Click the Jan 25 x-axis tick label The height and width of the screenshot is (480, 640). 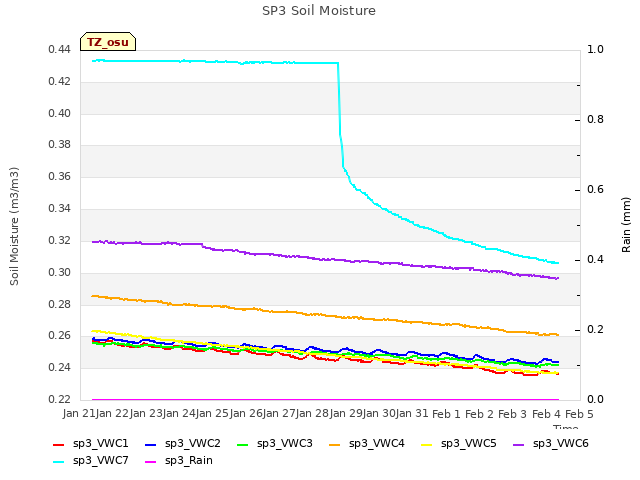[x=212, y=414]
